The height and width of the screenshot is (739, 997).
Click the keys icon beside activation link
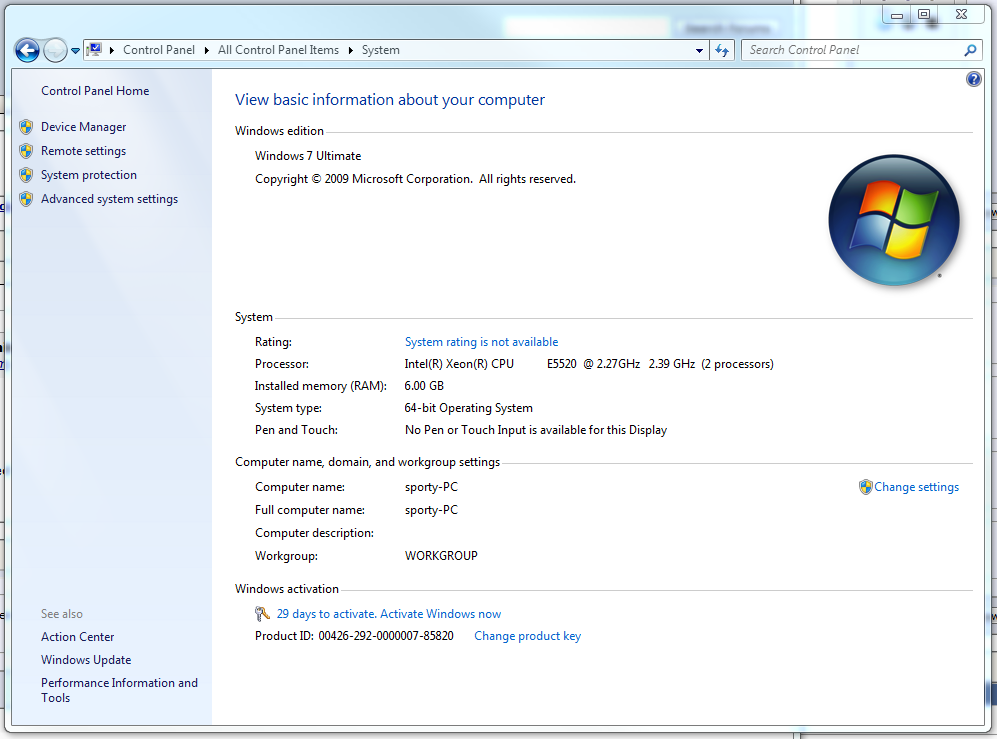coord(262,614)
